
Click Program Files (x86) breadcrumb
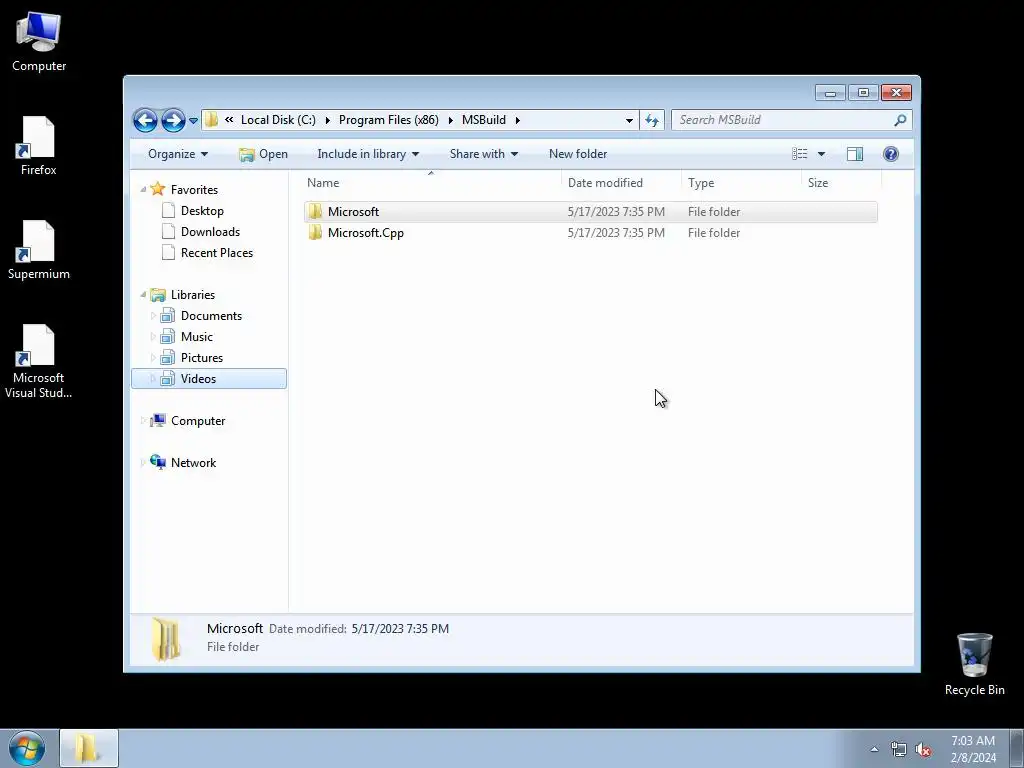(x=389, y=120)
